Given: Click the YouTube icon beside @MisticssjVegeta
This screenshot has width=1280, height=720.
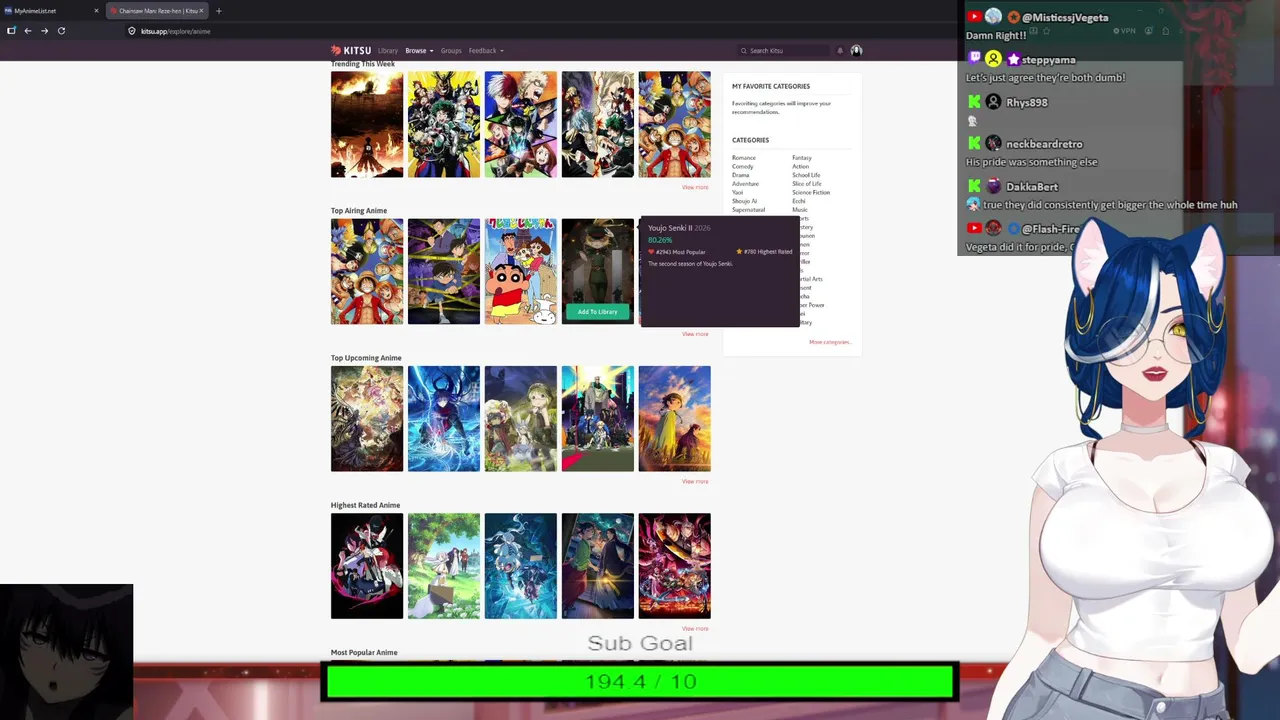Looking at the screenshot, I should coord(975,17).
